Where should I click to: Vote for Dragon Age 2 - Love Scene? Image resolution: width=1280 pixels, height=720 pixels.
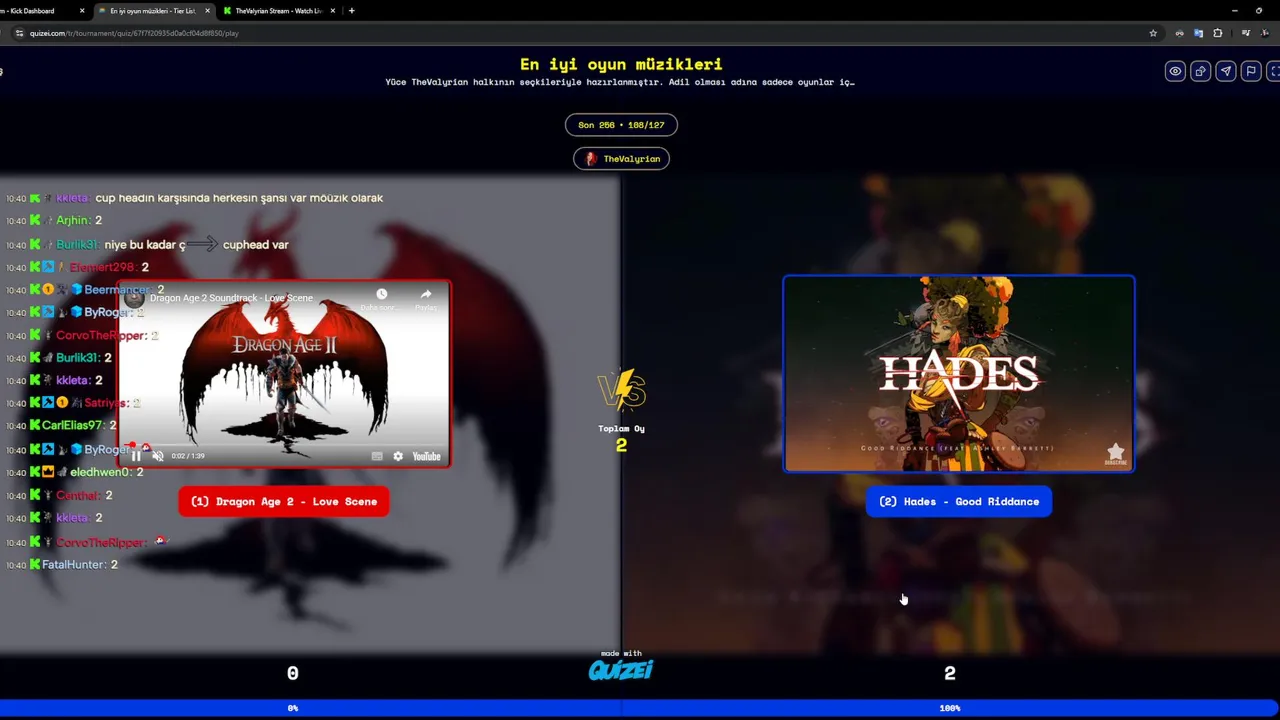pos(284,501)
